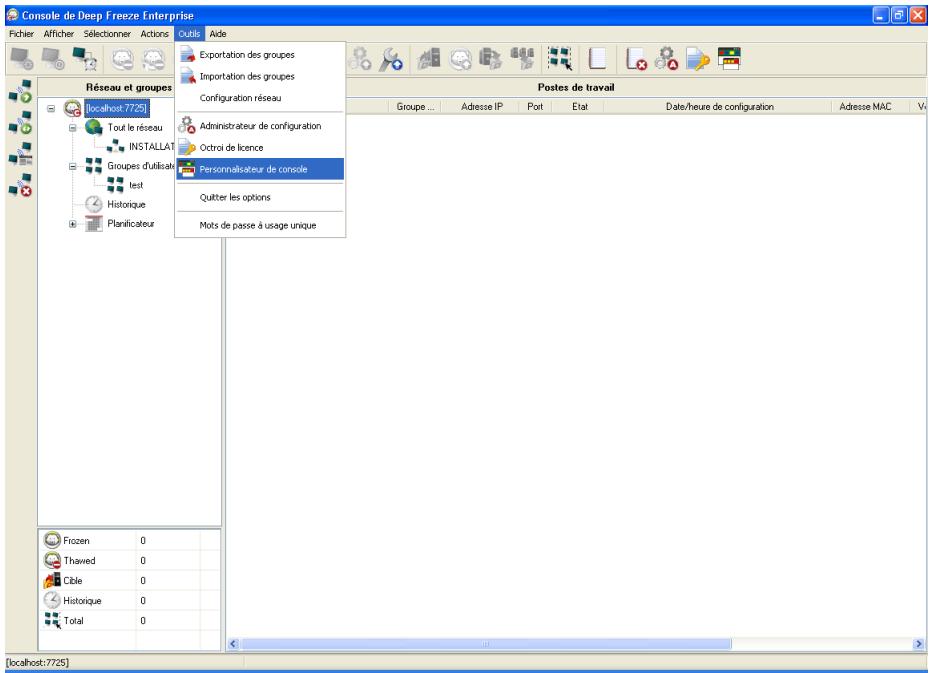929x673 pixels.
Task: Click the sidebar network icon with green double arrows
Action: coord(20,123)
